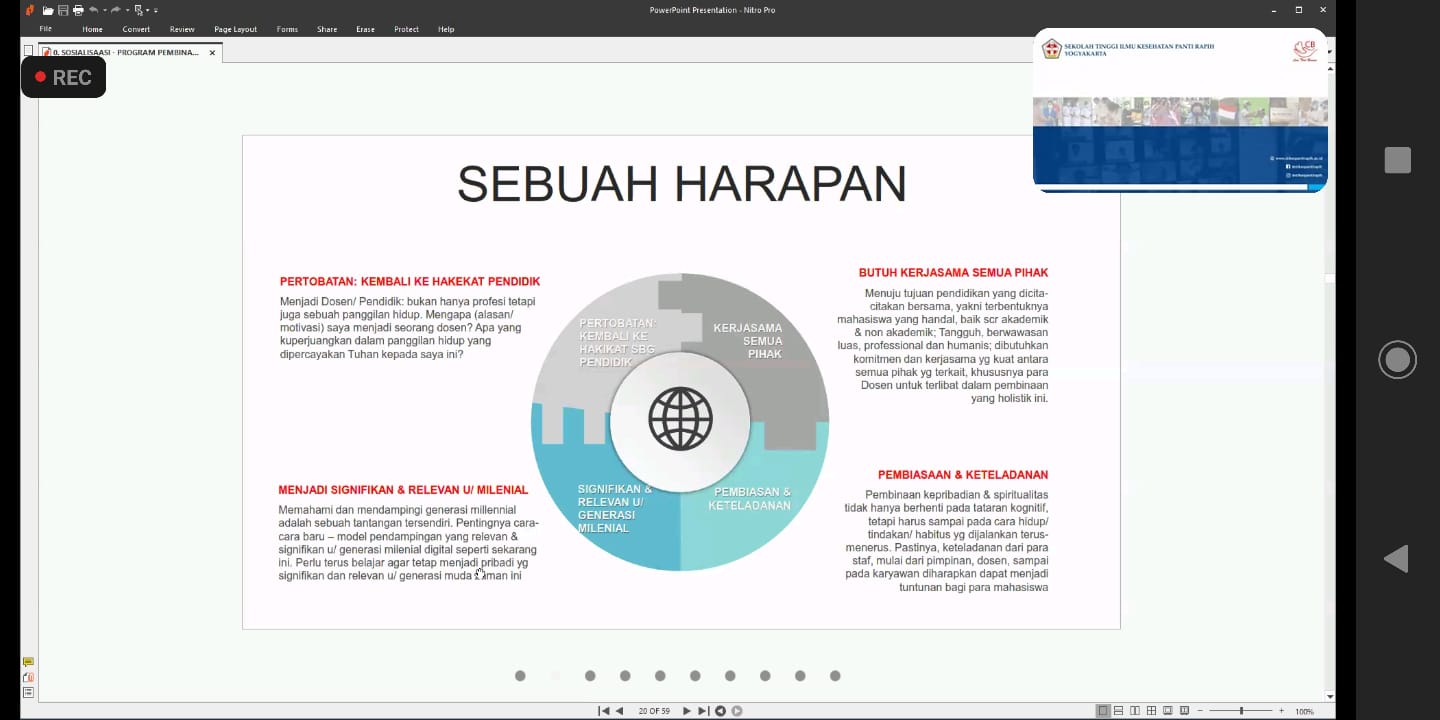Toggle continuous page view

(1119, 711)
